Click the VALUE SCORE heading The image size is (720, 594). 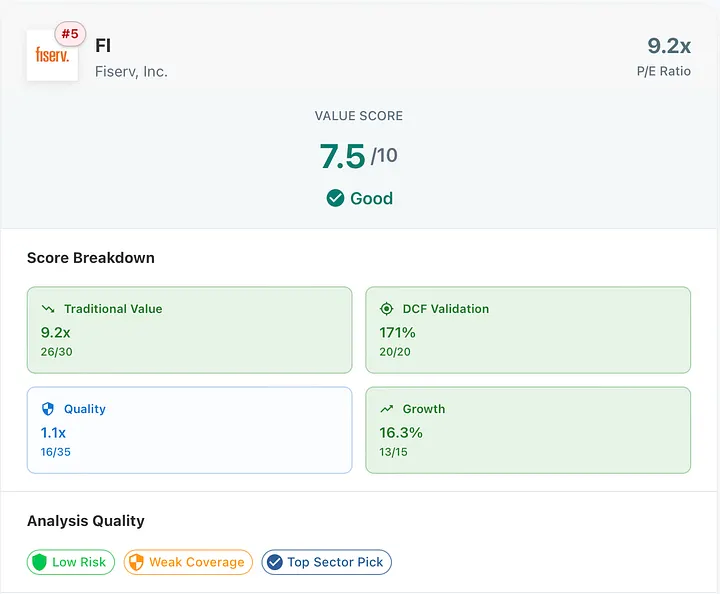[359, 116]
